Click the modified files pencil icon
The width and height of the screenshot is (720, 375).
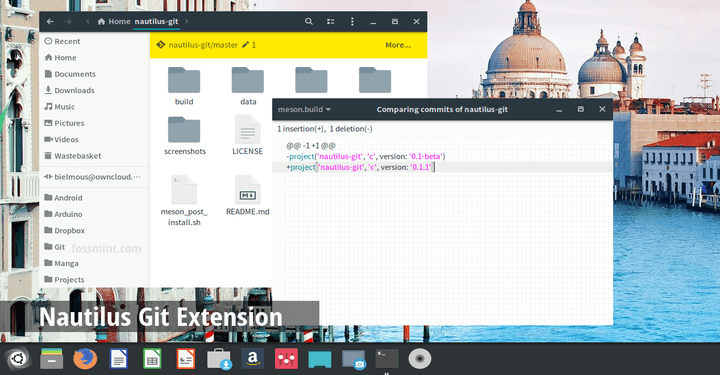tap(245, 45)
